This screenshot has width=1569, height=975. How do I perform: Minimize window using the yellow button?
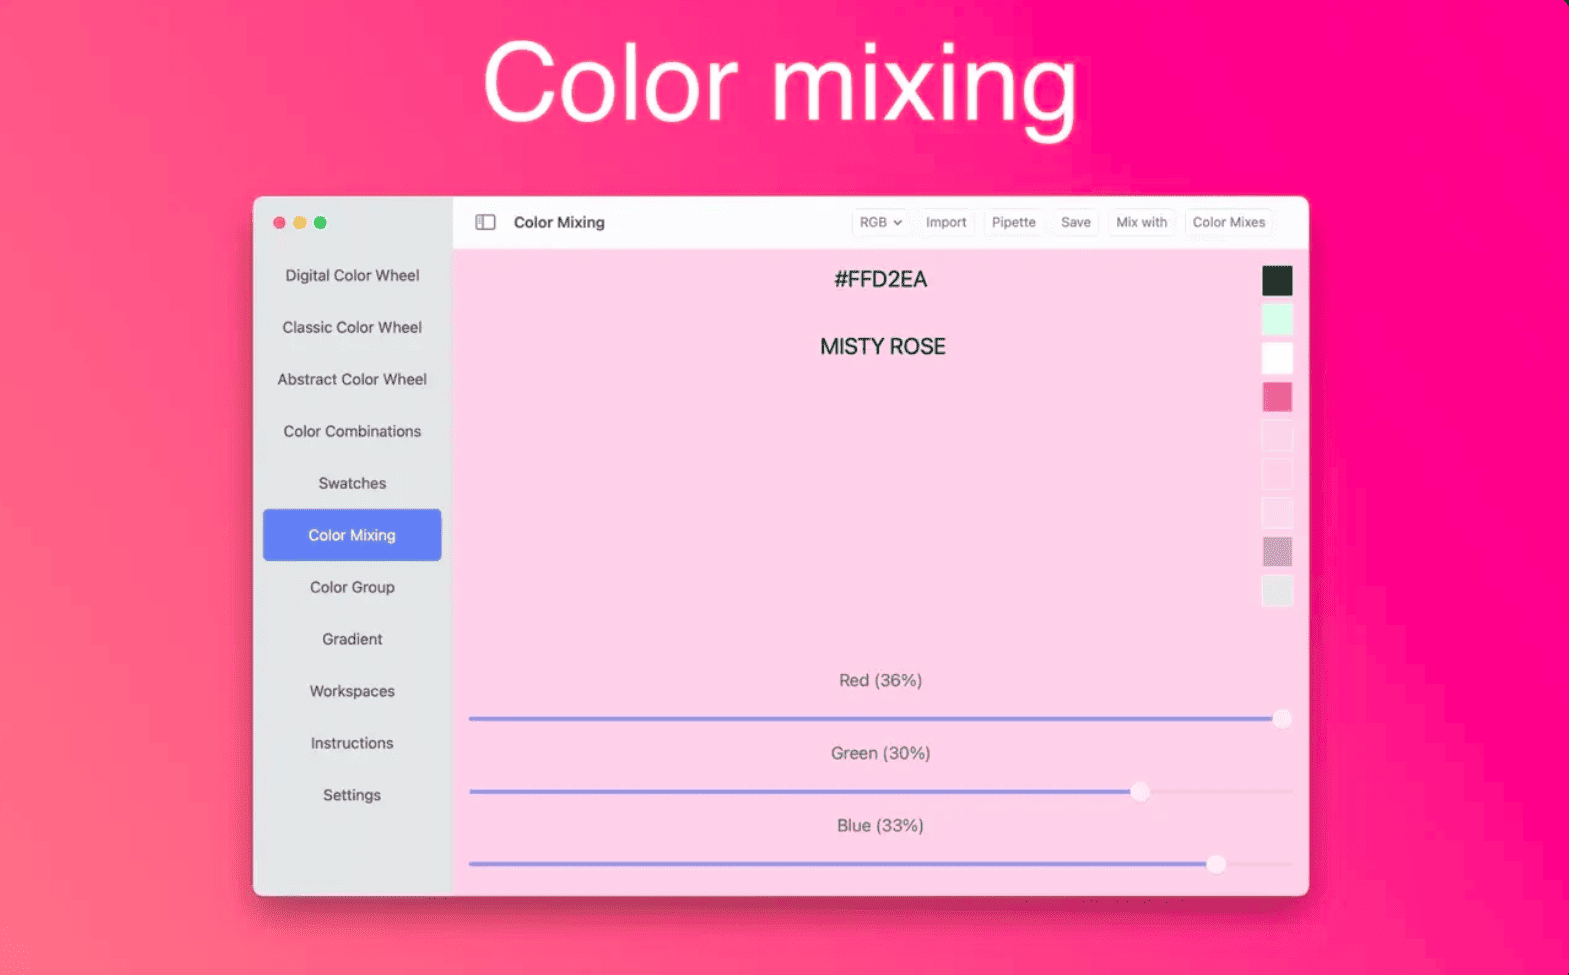coord(299,222)
